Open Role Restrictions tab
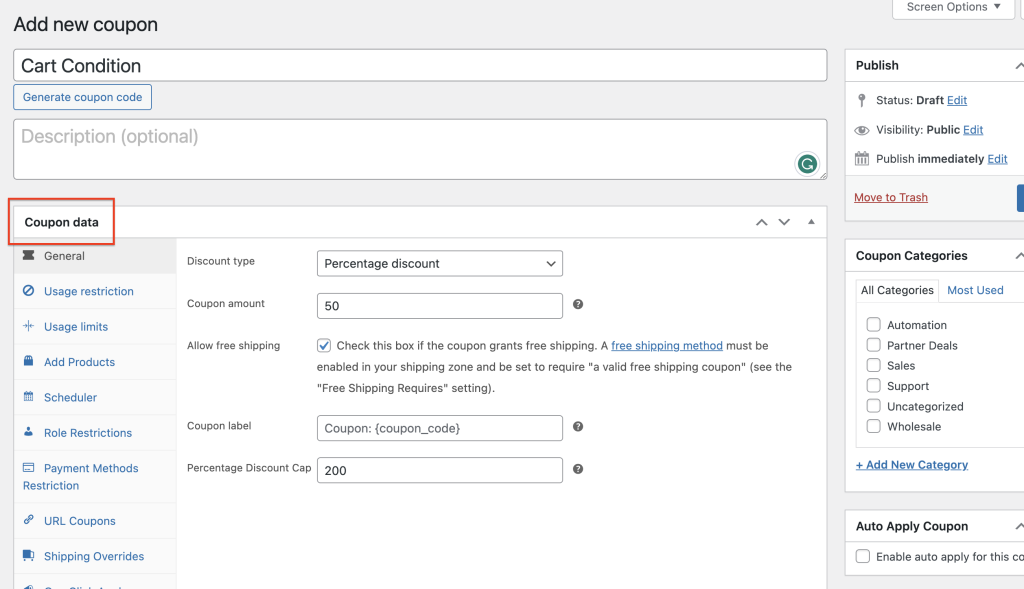The height and width of the screenshot is (589, 1024). 95,432
